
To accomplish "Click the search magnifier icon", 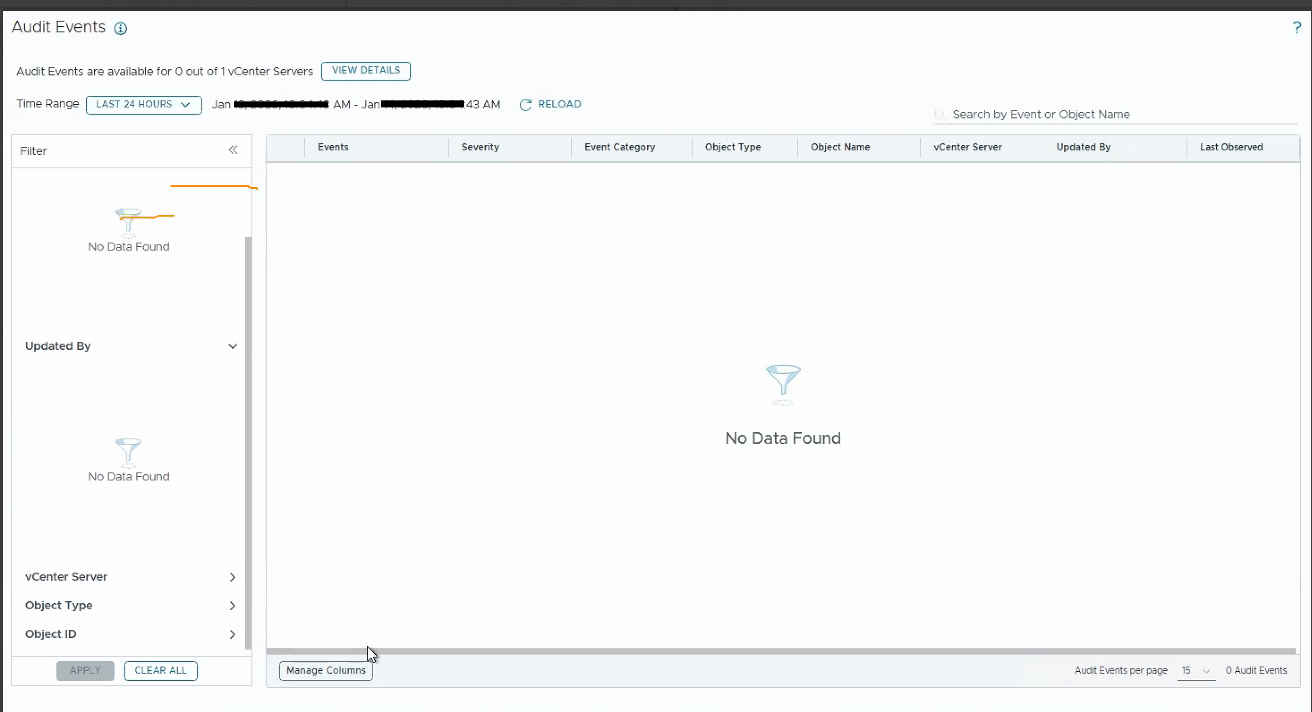I will pos(940,115).
